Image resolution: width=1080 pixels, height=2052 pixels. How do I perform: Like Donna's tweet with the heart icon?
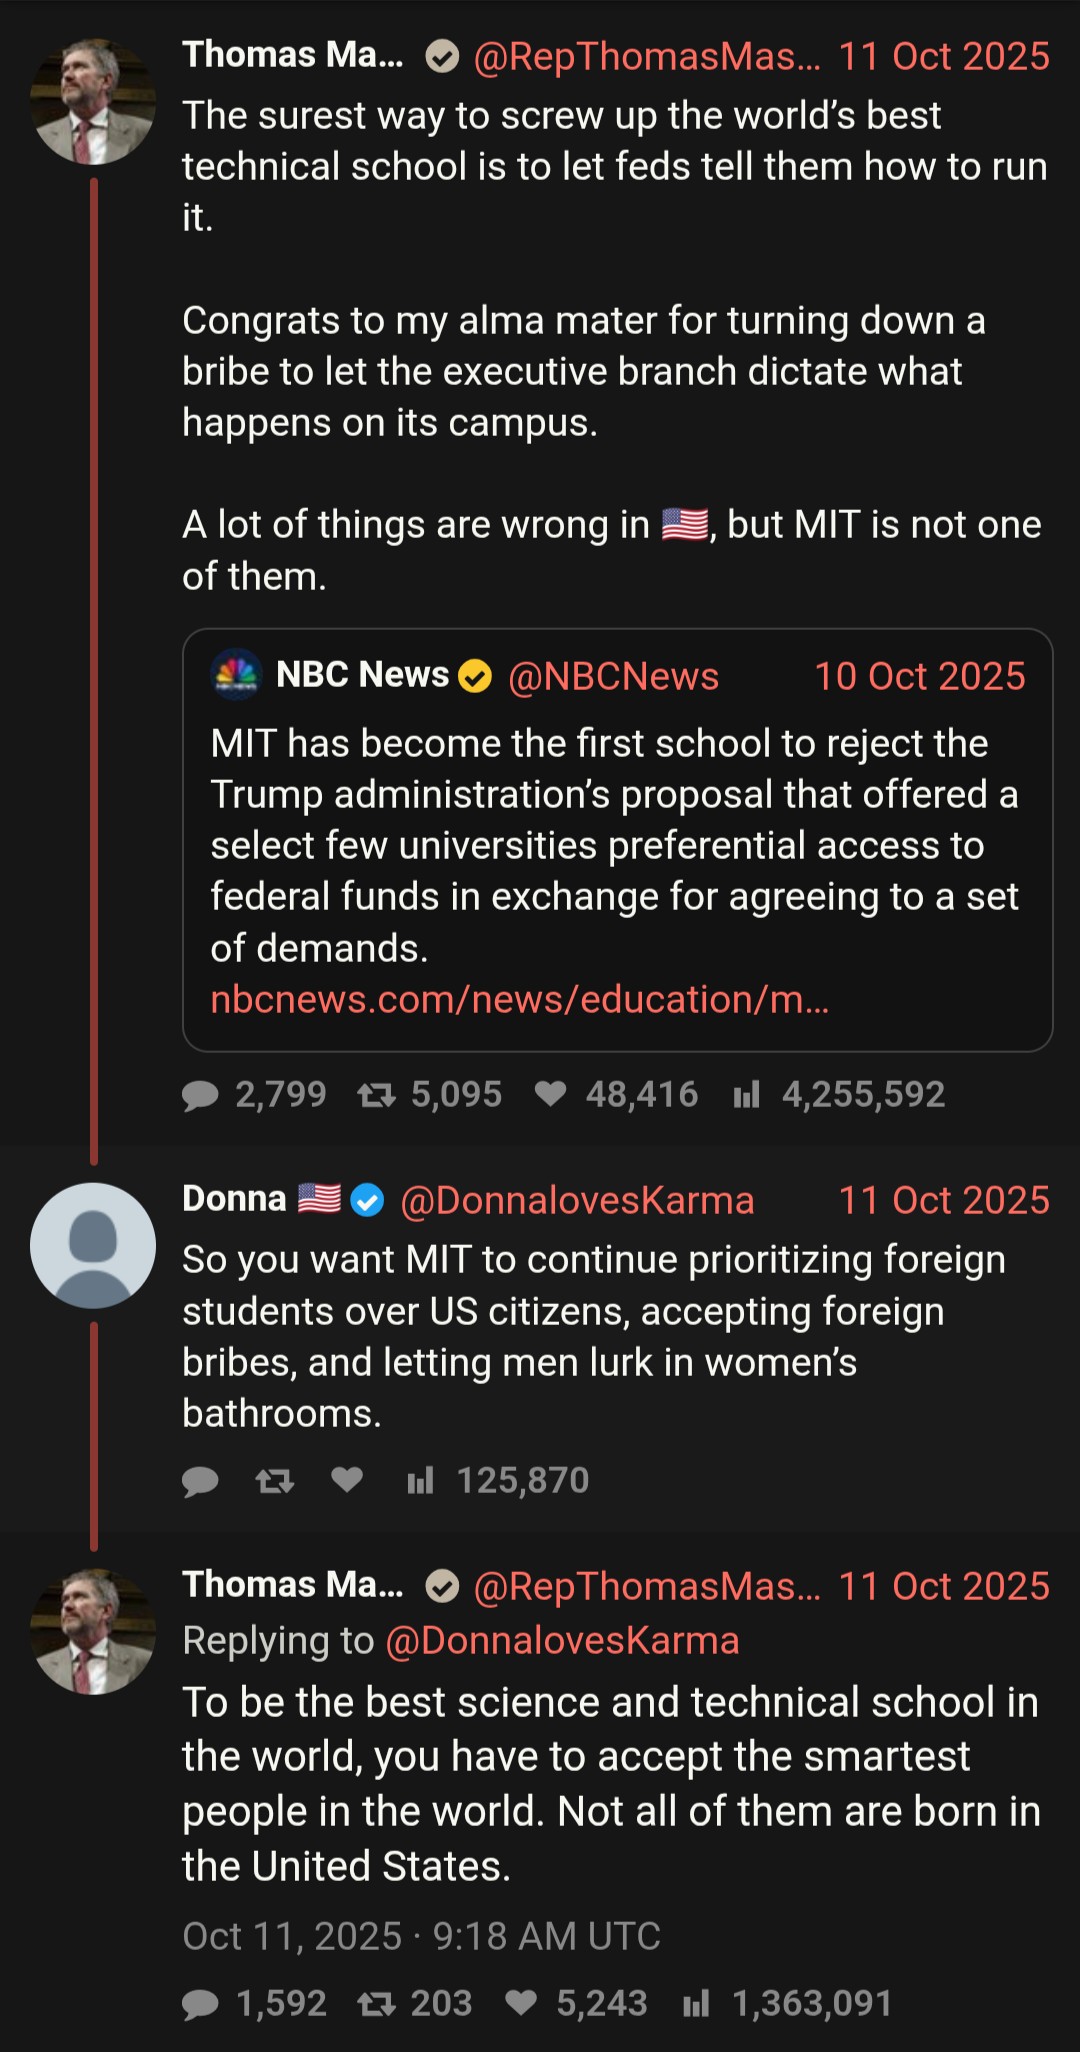pyautogui.click(x=347, y=1480)
